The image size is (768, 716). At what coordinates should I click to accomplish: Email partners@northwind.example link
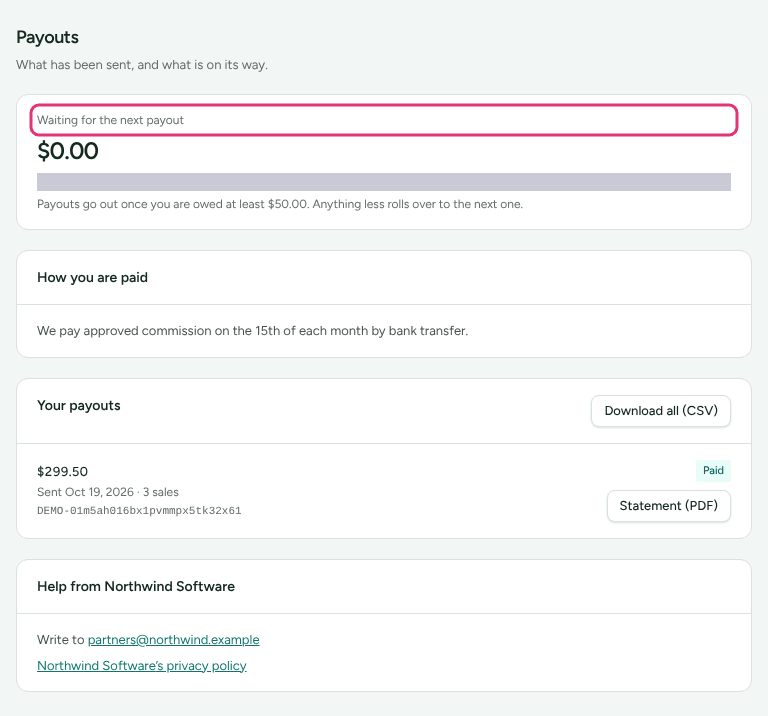[173, 640]
